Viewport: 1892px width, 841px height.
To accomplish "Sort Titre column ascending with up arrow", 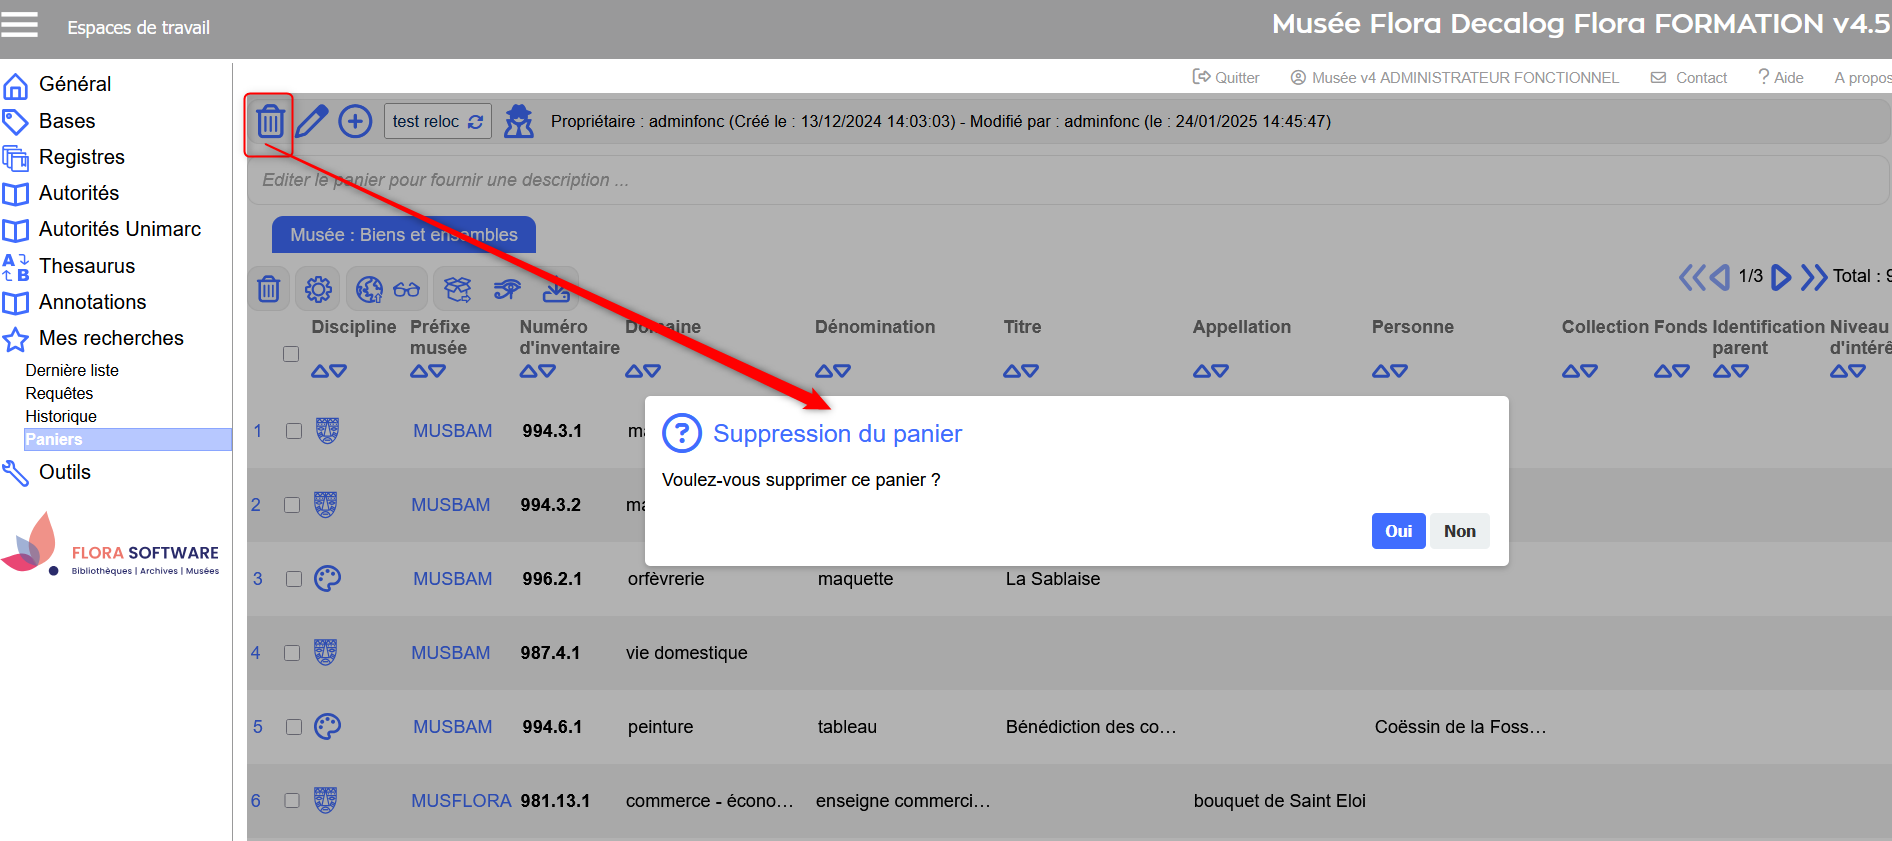I will pyautogui.click(x=1012, y=371).
